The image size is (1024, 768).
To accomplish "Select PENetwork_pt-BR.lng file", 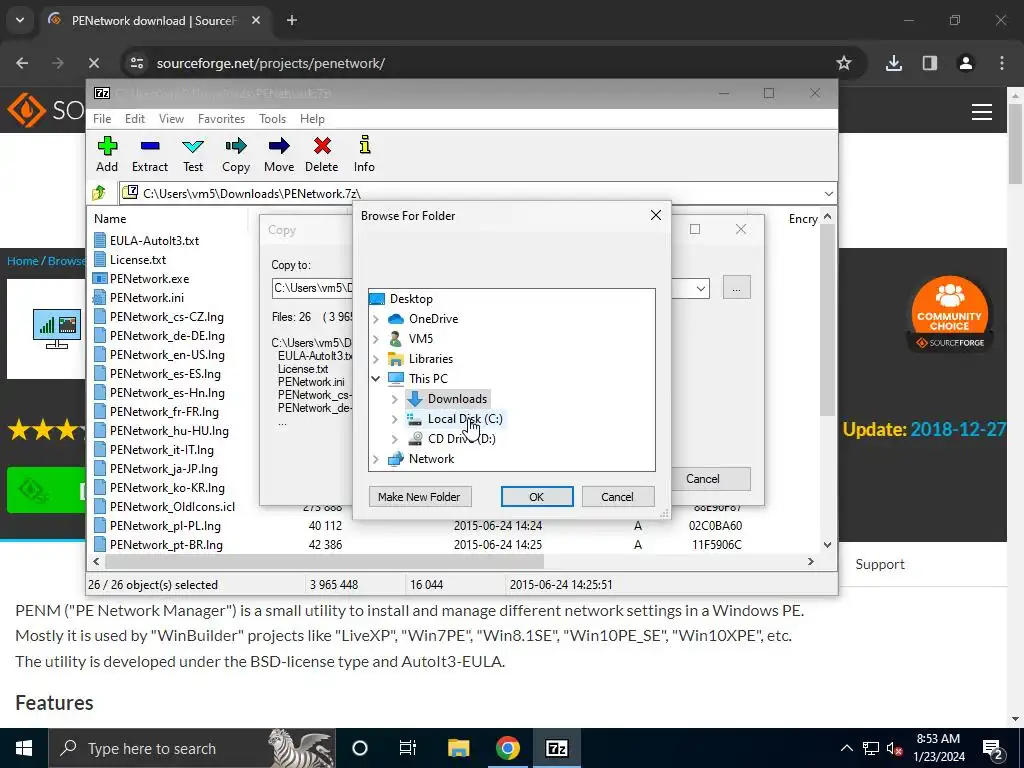I will [x=158, y=545].
